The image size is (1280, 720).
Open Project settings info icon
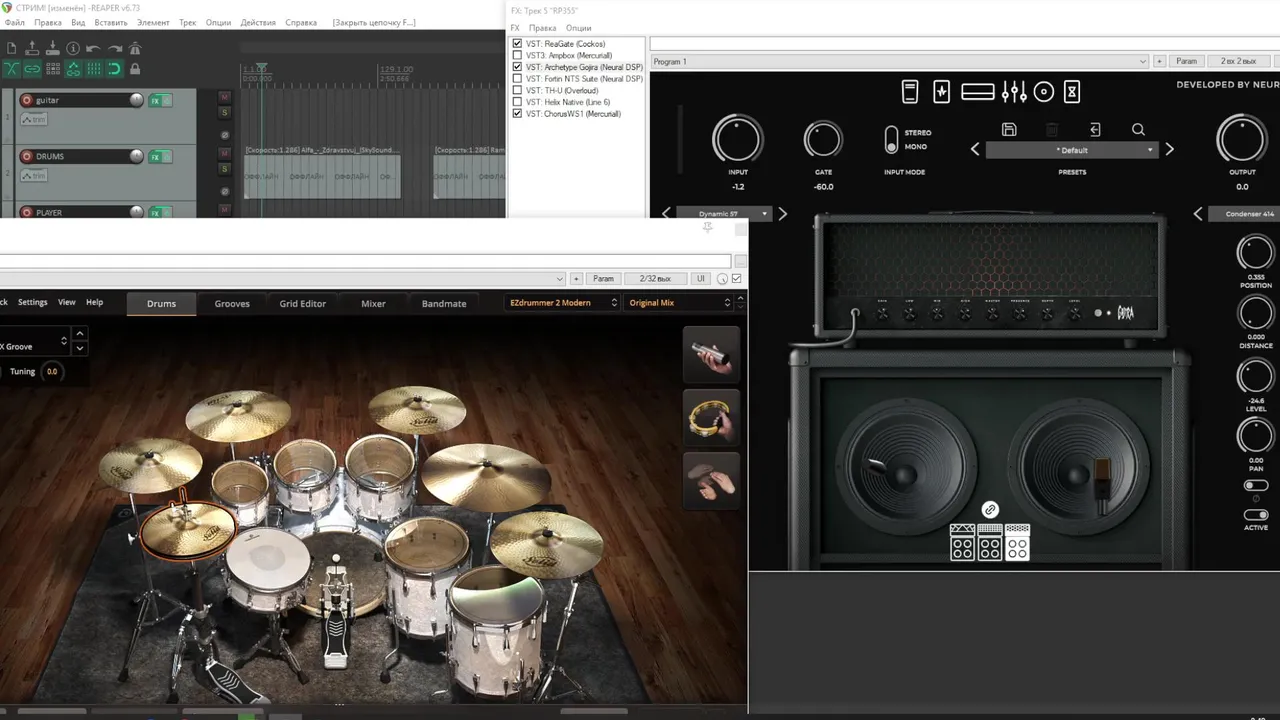[x=73, y=48]
